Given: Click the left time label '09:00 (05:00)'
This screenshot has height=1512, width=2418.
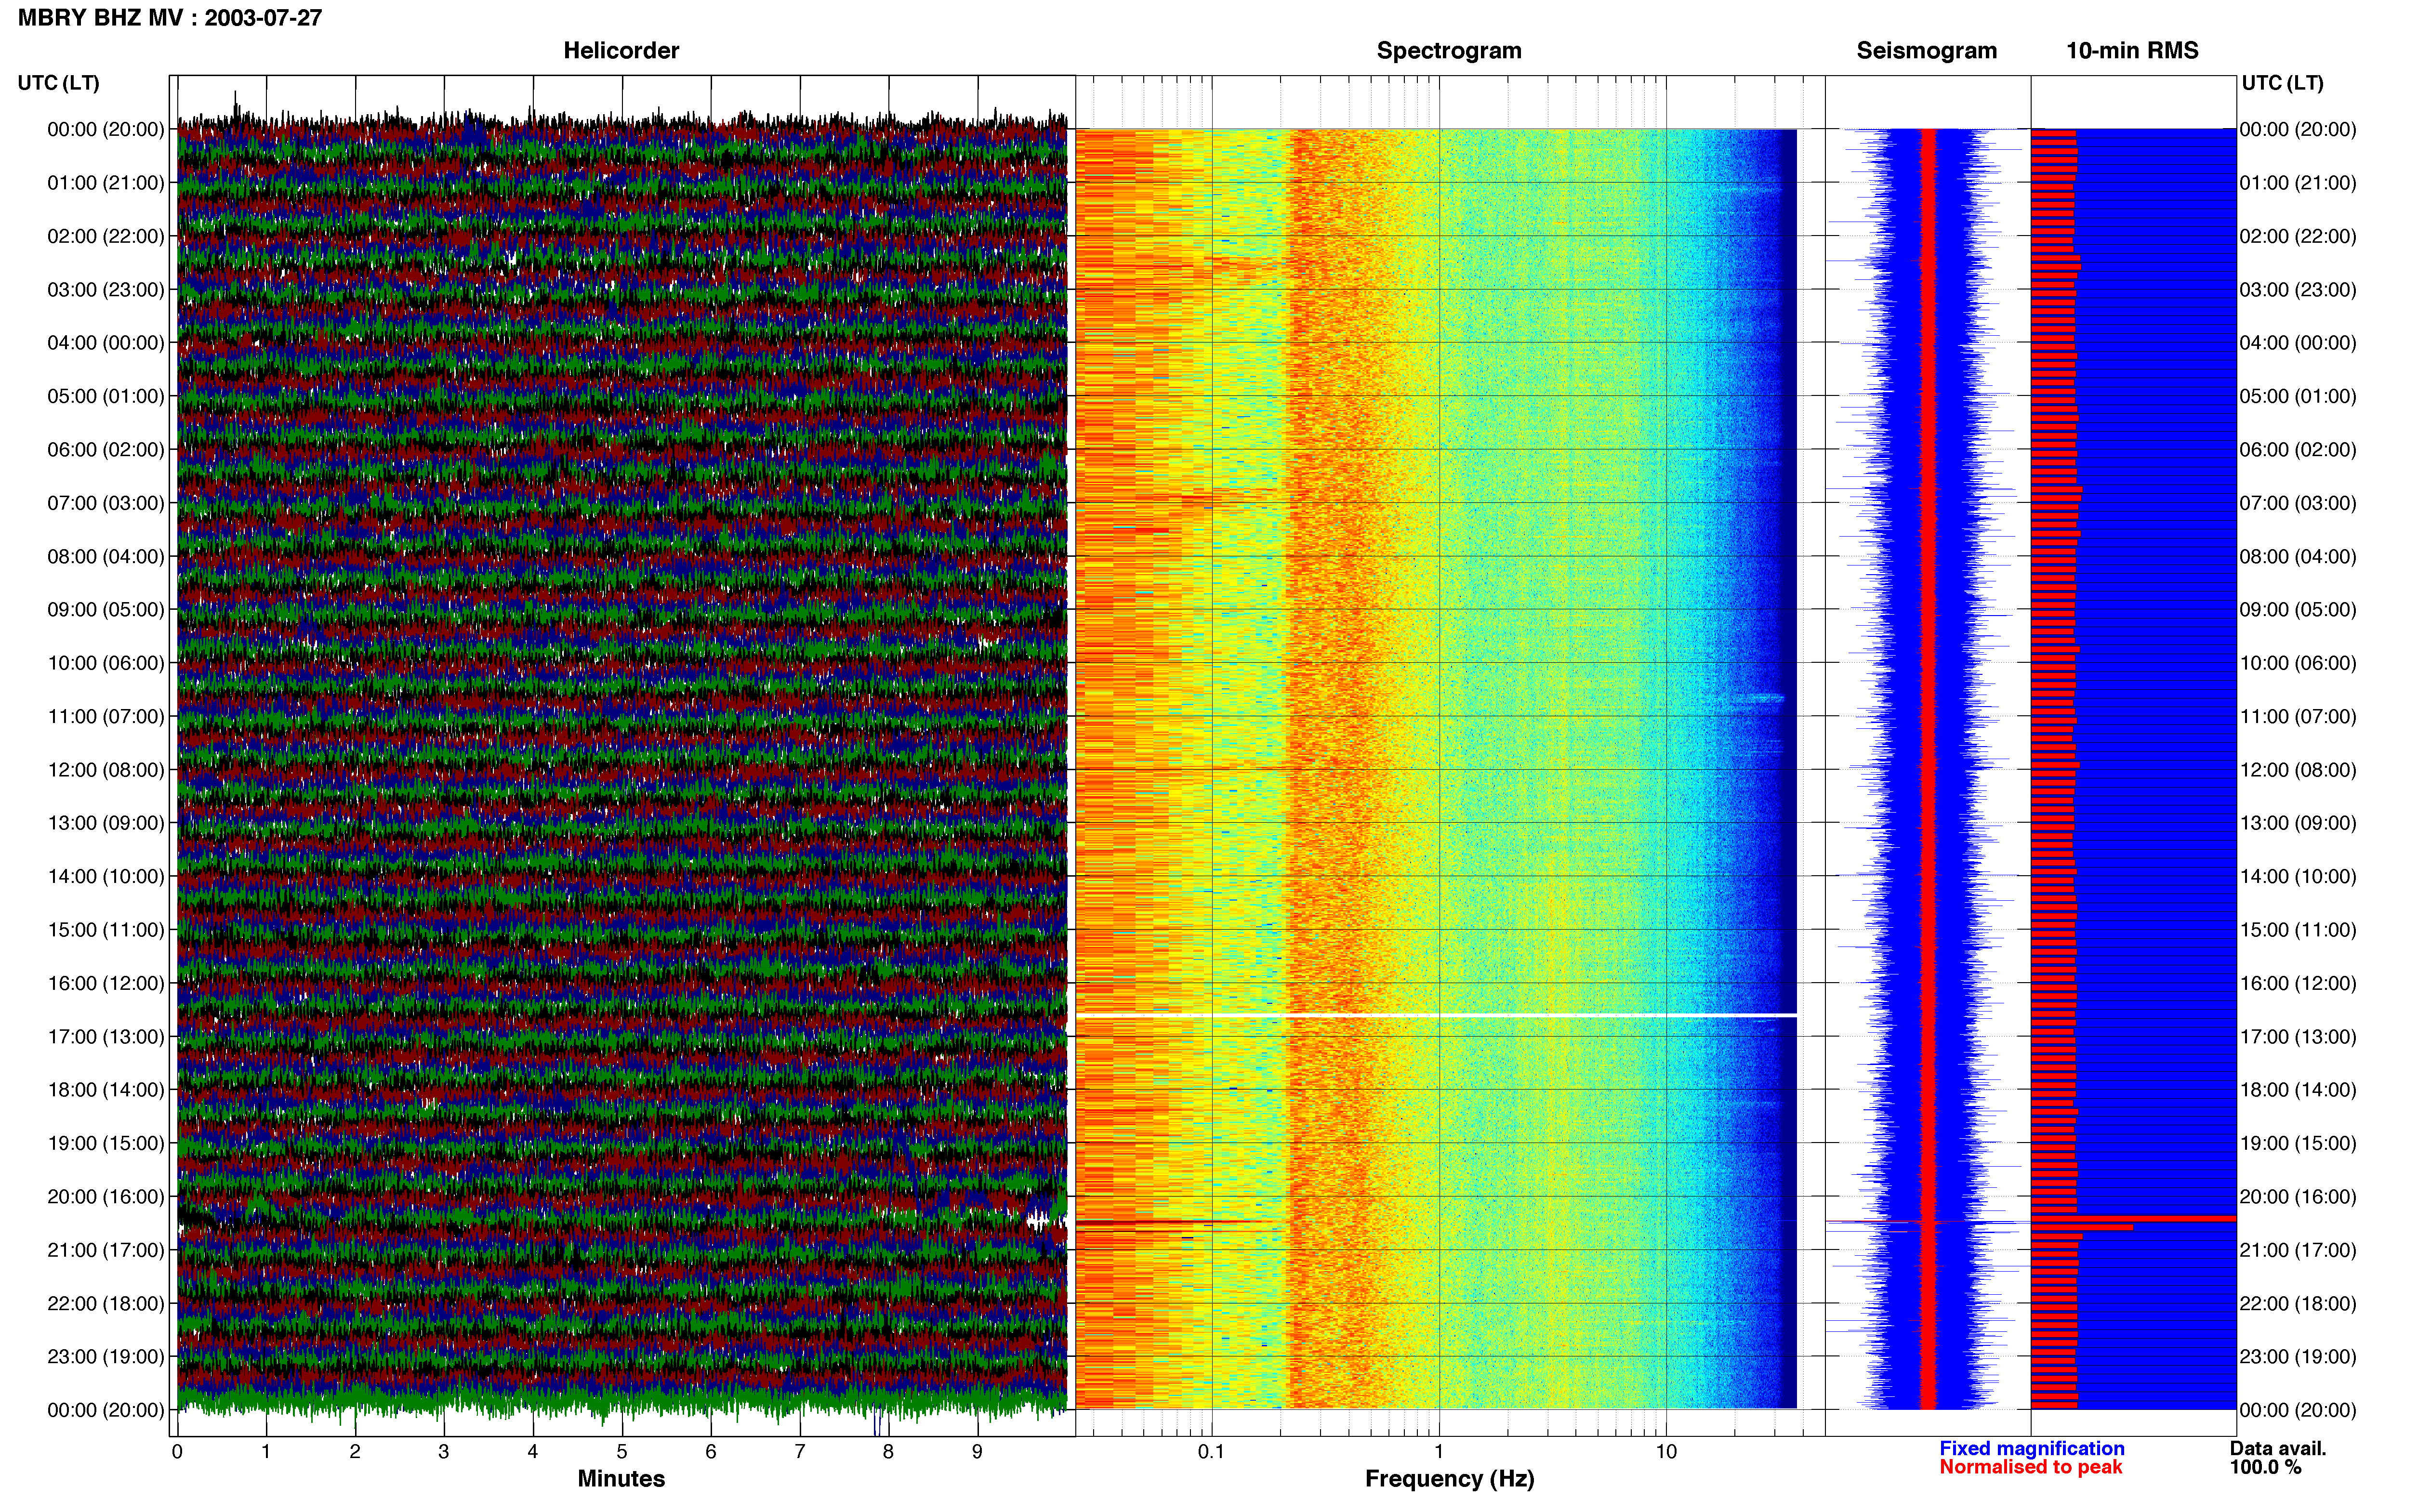Looking at the screenshot, I should click(106, 610).
